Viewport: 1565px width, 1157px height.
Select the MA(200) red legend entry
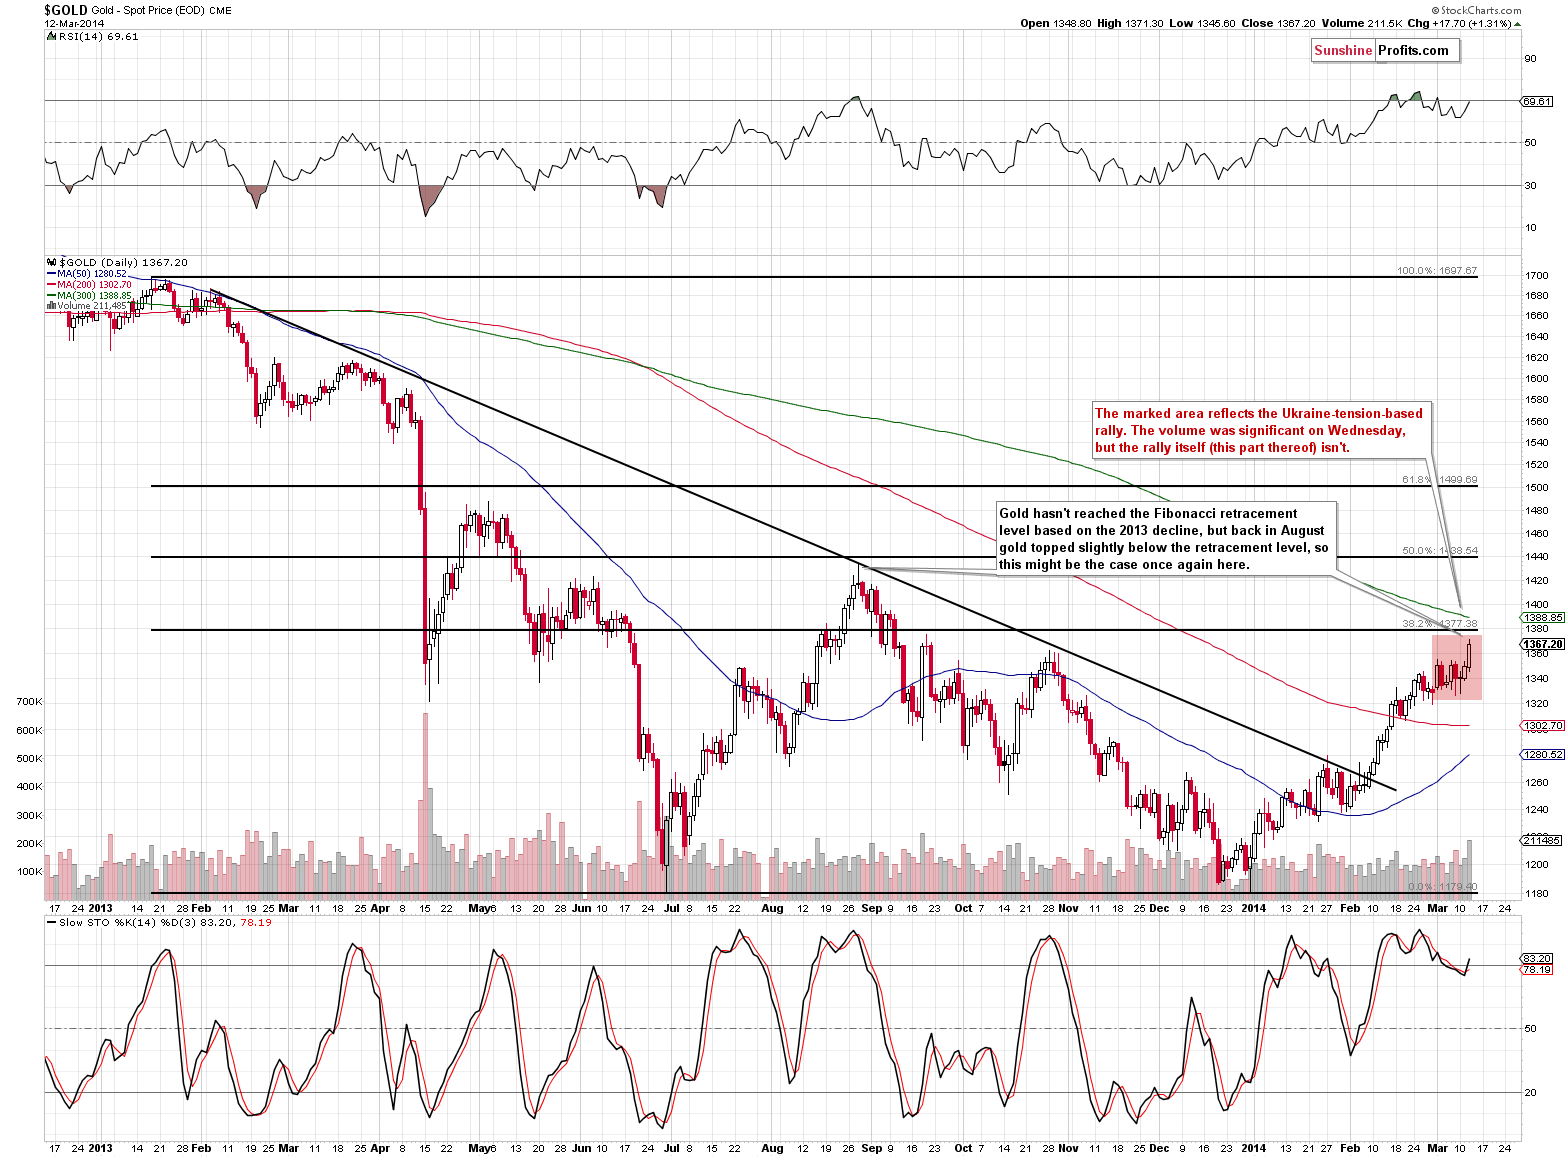89,285
